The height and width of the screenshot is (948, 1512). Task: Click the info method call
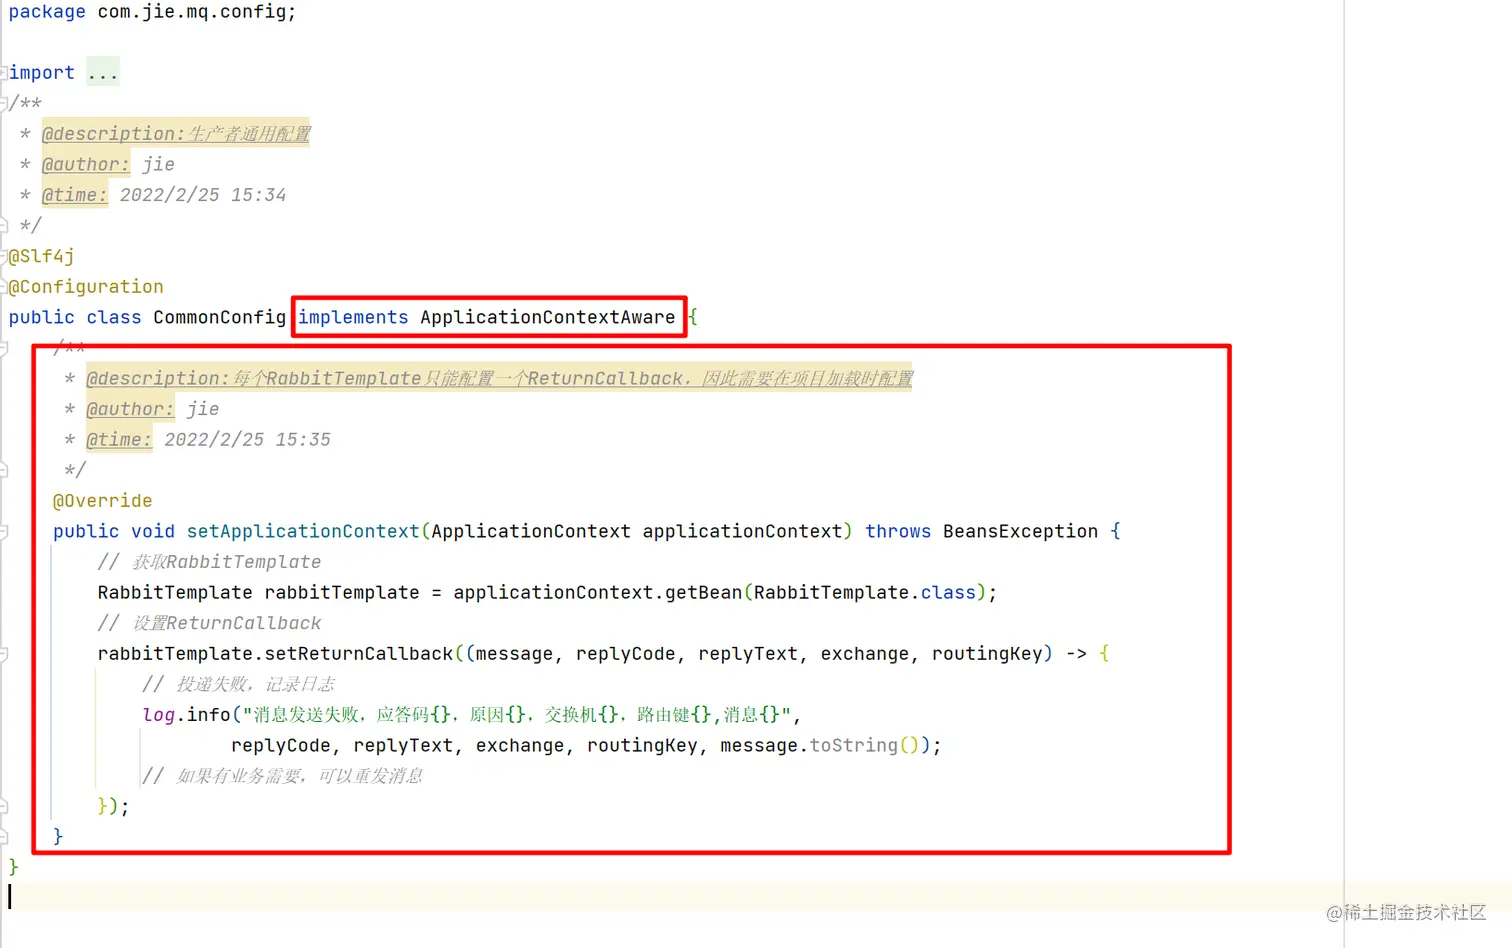tap(208, 715)
